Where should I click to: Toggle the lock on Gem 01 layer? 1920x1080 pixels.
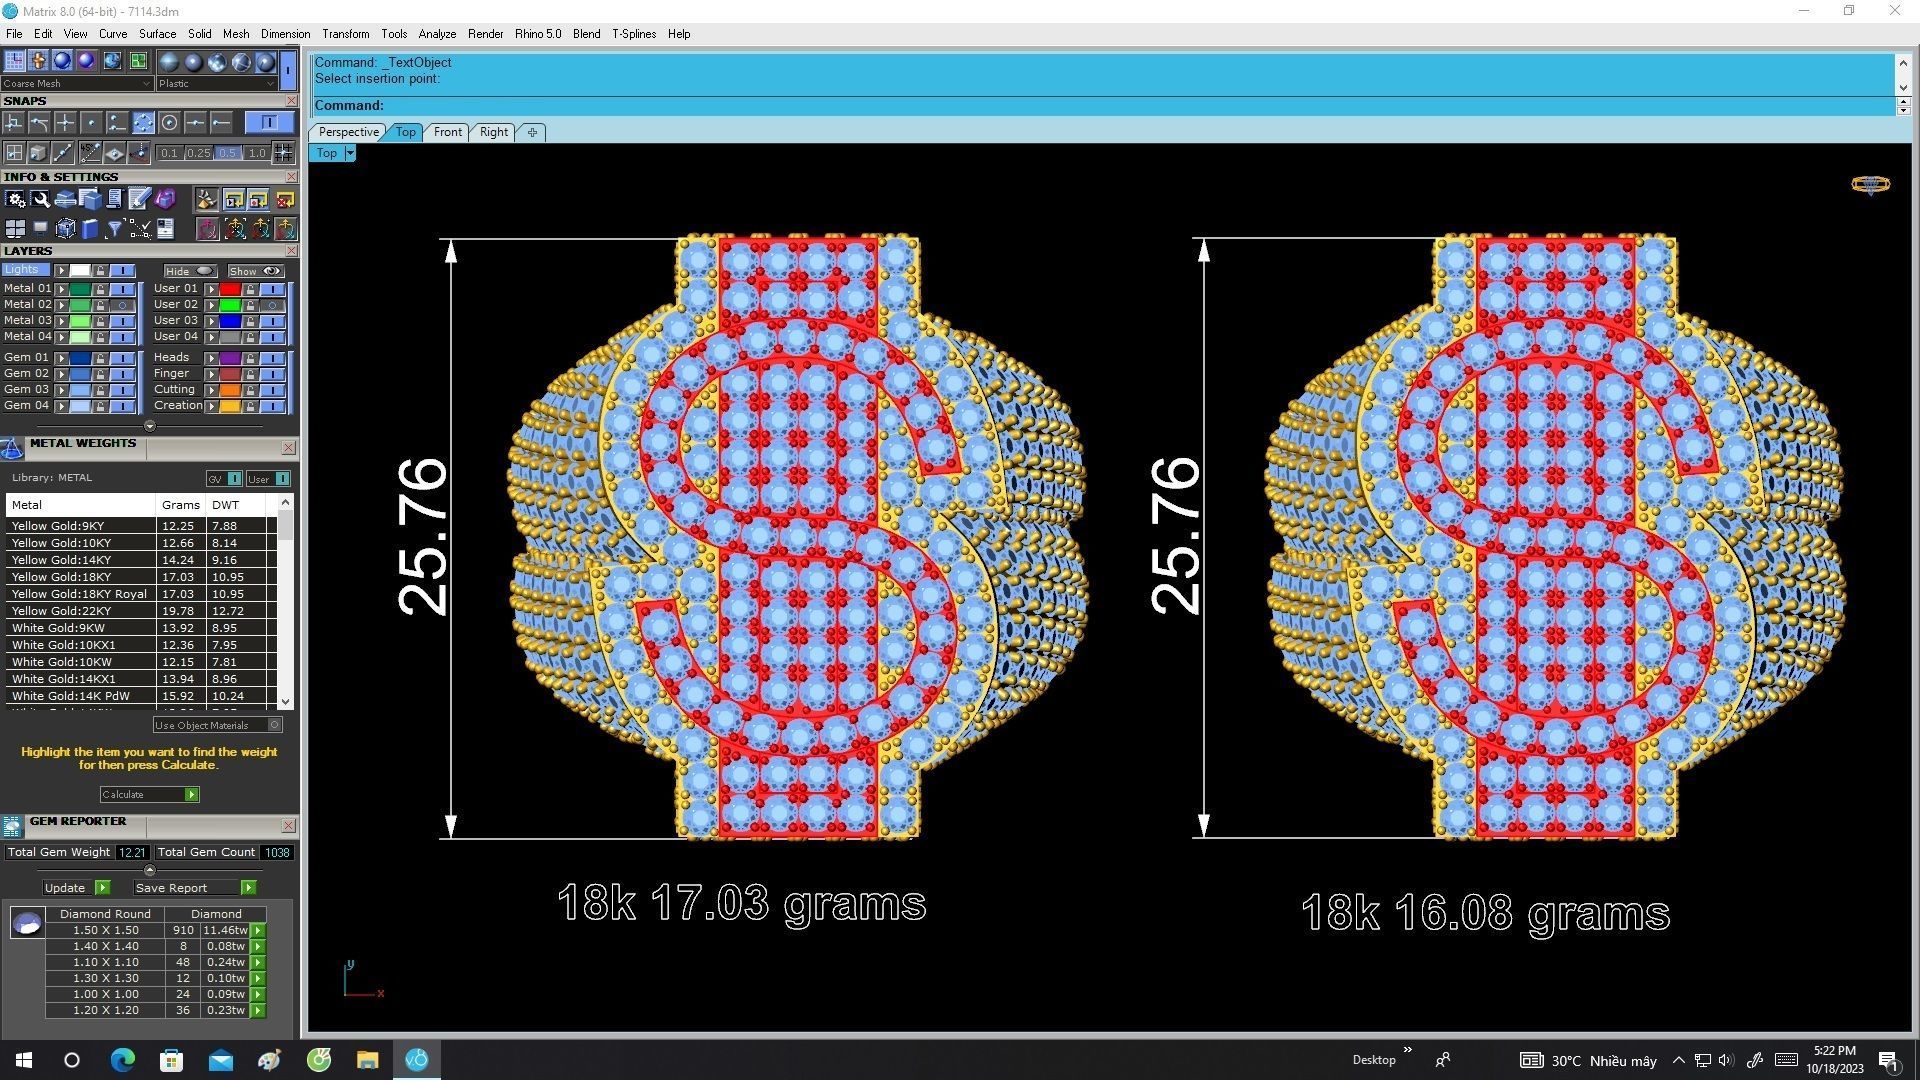100,358
